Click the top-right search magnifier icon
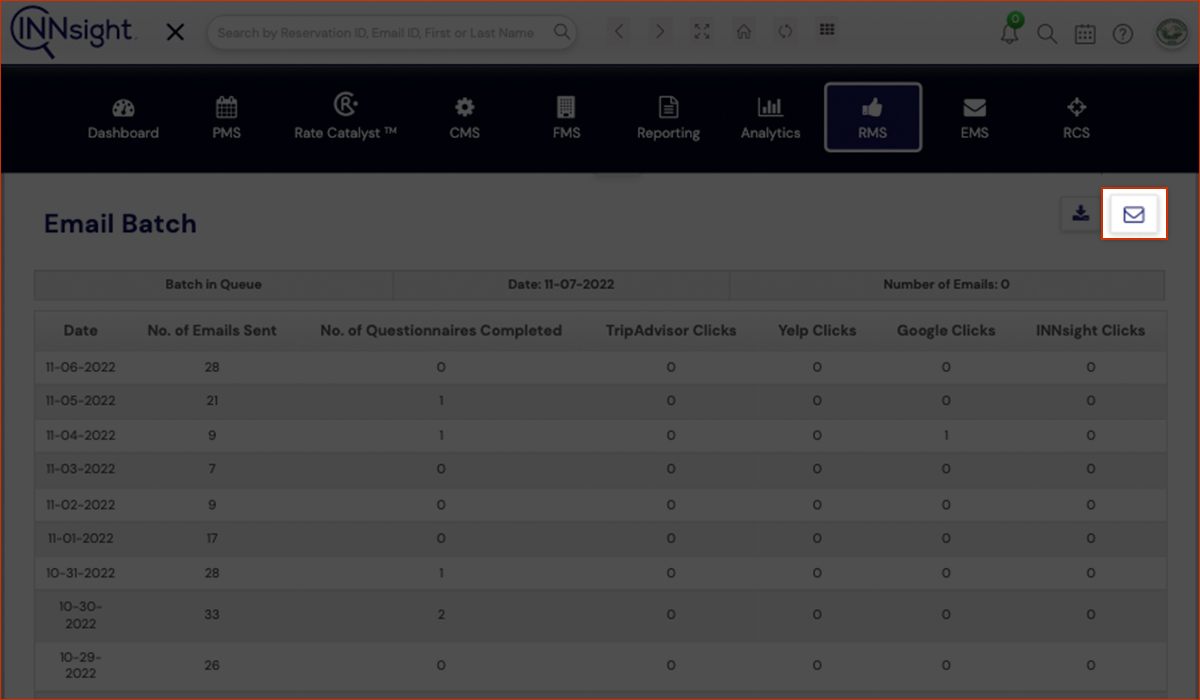 pyautogui.click(x=1047, y=34)
